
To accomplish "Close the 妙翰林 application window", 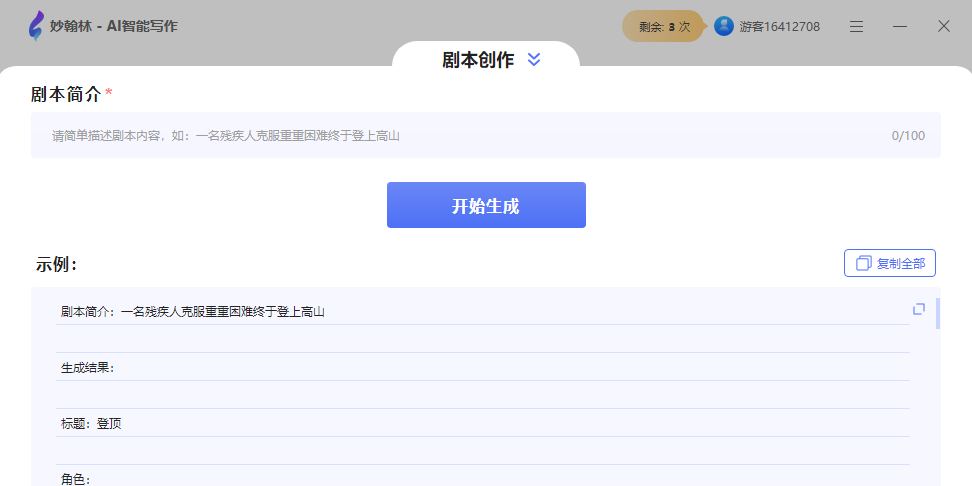I will [x=943, y=27].
